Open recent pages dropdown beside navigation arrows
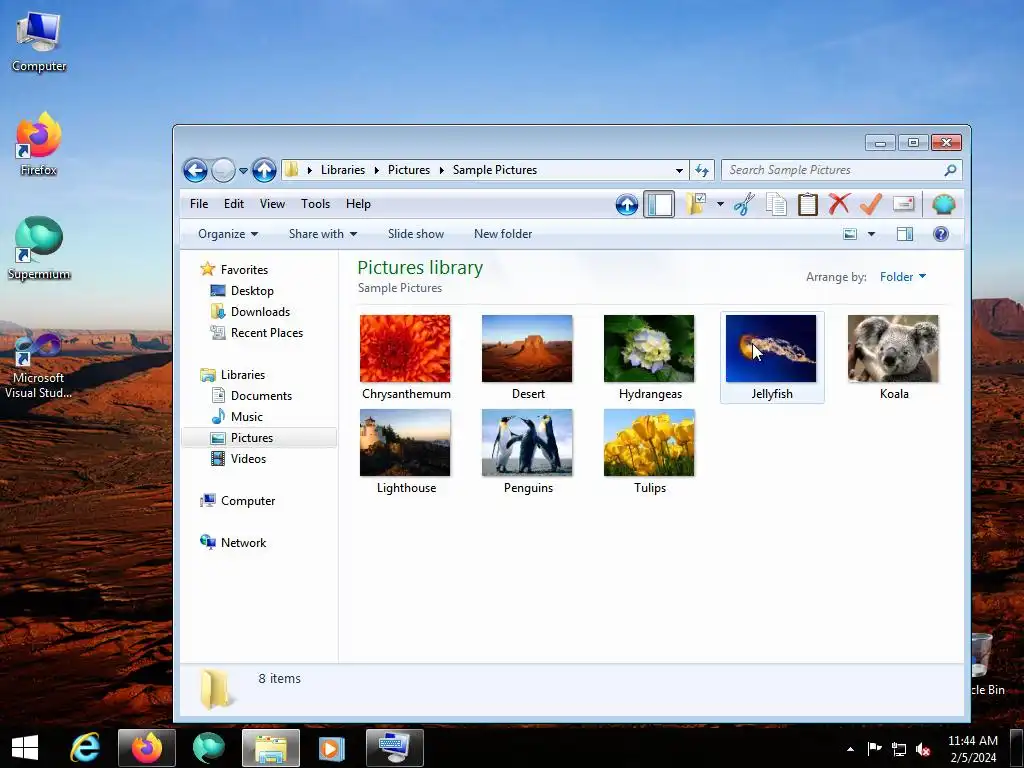Screen dimensions: 1024x768 tap(243, 171)
